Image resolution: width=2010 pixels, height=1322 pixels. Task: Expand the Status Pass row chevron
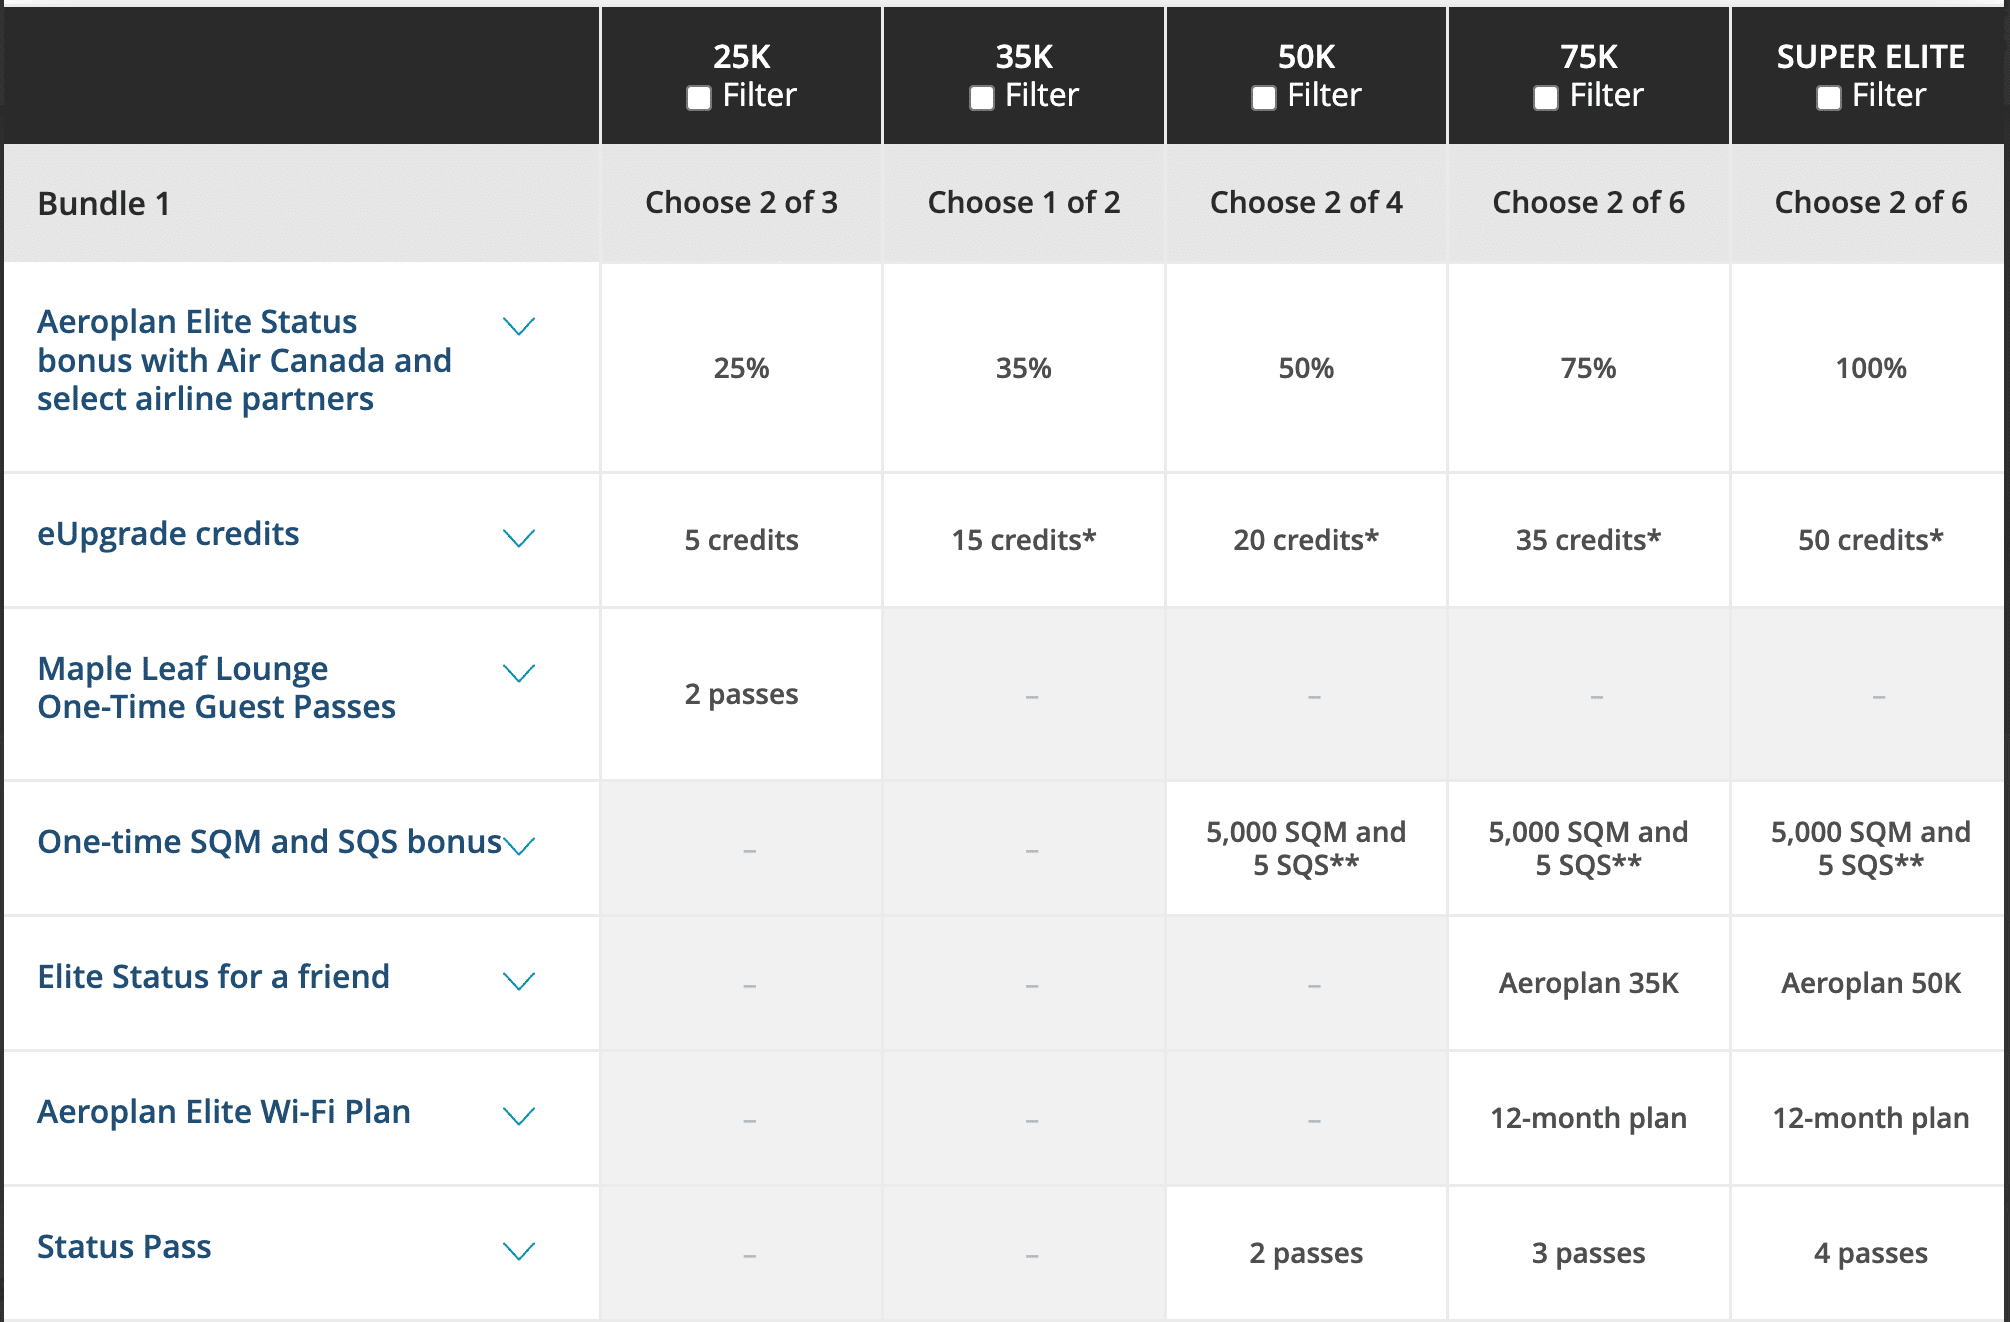point(519,1251)
